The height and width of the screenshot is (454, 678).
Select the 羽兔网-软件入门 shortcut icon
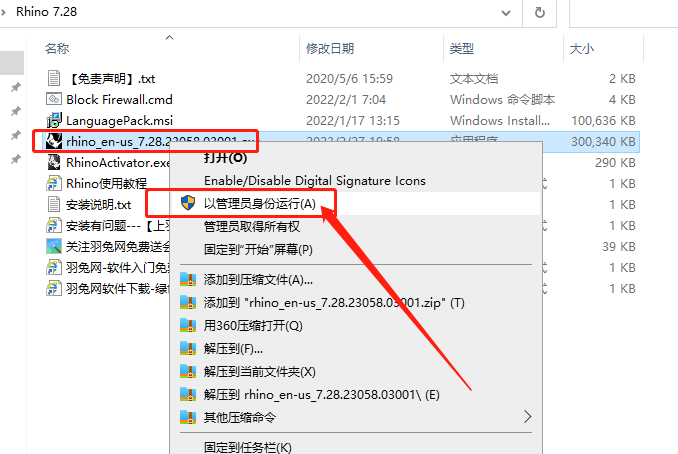click(54, 267)
